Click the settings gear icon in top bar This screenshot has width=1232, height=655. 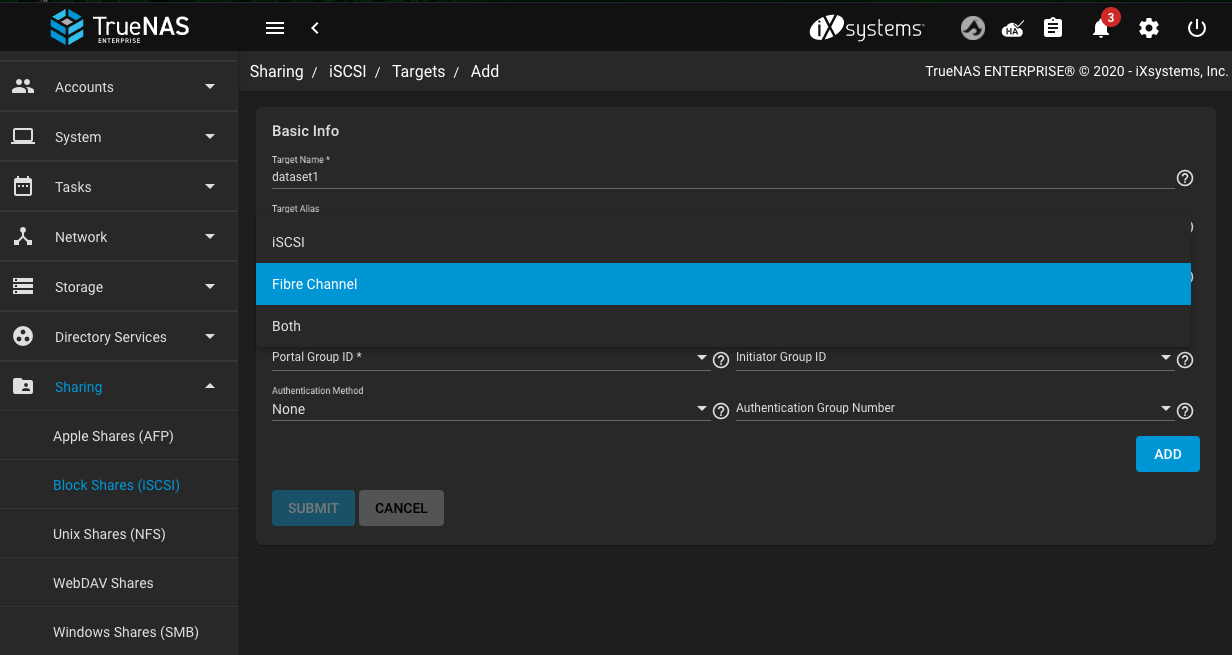(1149, 28)
